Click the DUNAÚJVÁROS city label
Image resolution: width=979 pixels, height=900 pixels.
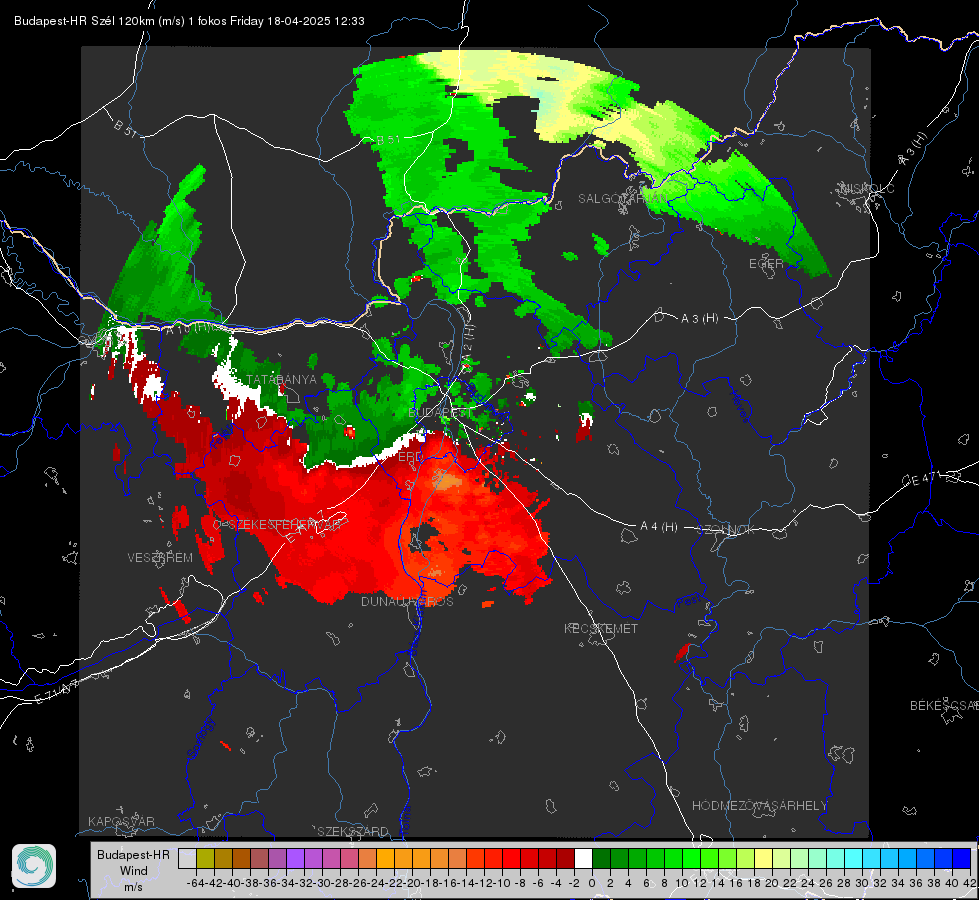click(407, 601)
